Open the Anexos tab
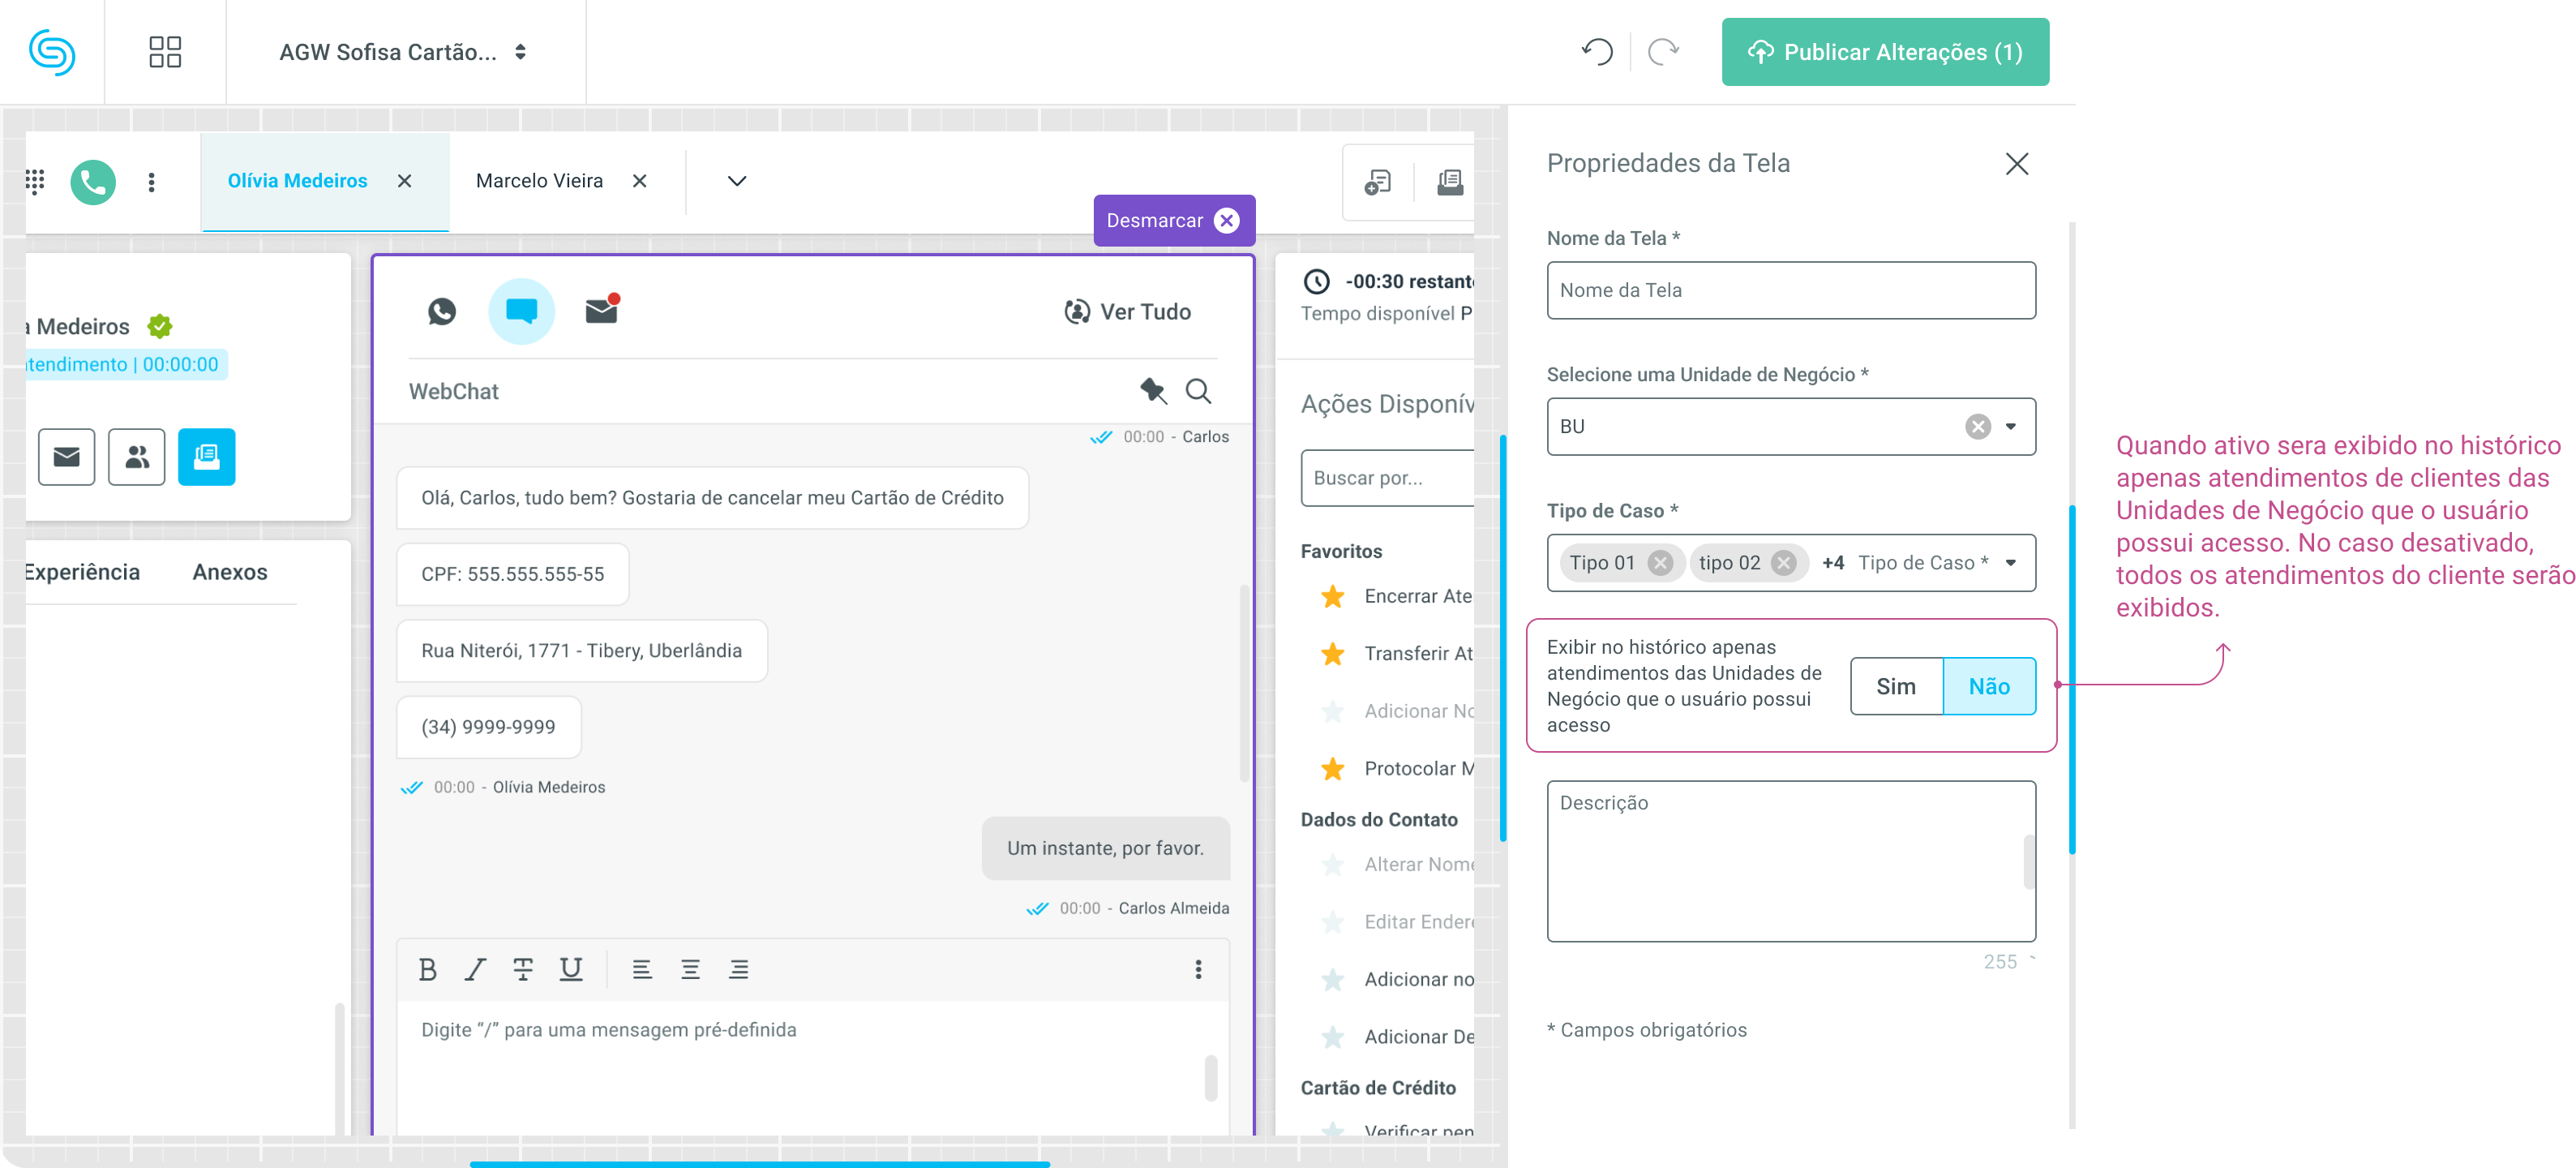This screenshot has height=1168, width=2576. [x=230, y=572]
